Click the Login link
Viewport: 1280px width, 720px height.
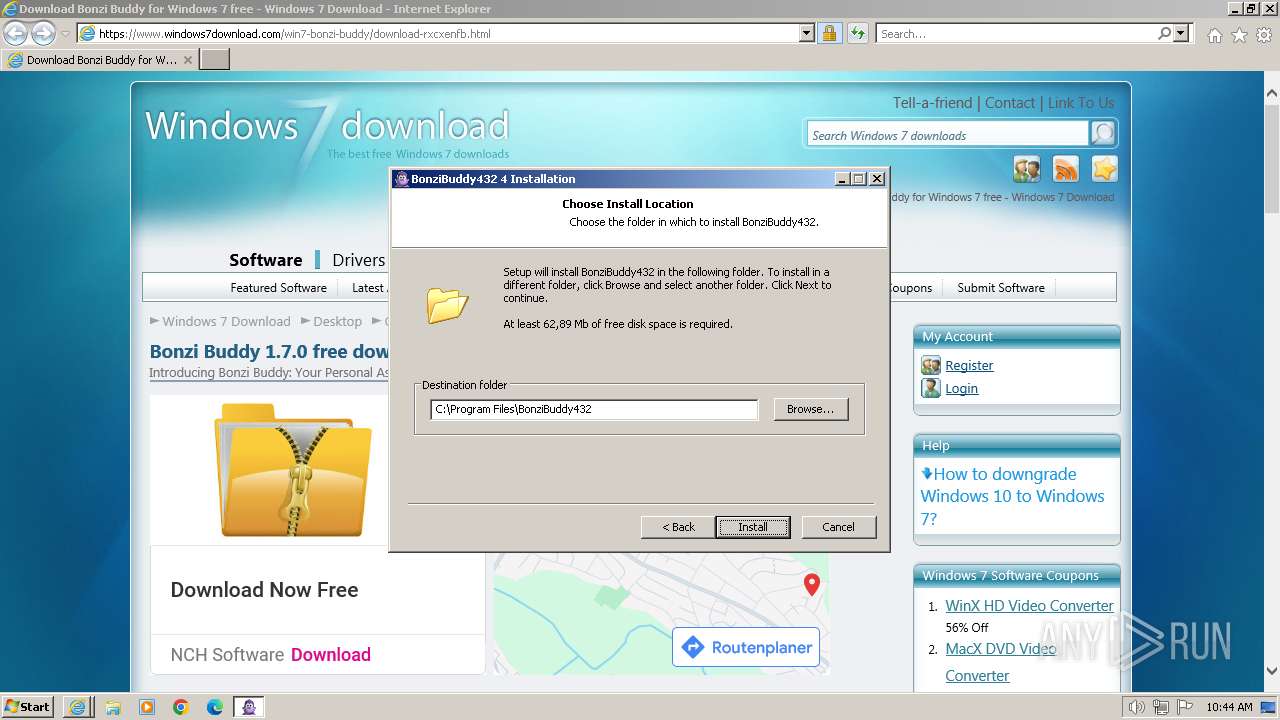pos(961,388)
